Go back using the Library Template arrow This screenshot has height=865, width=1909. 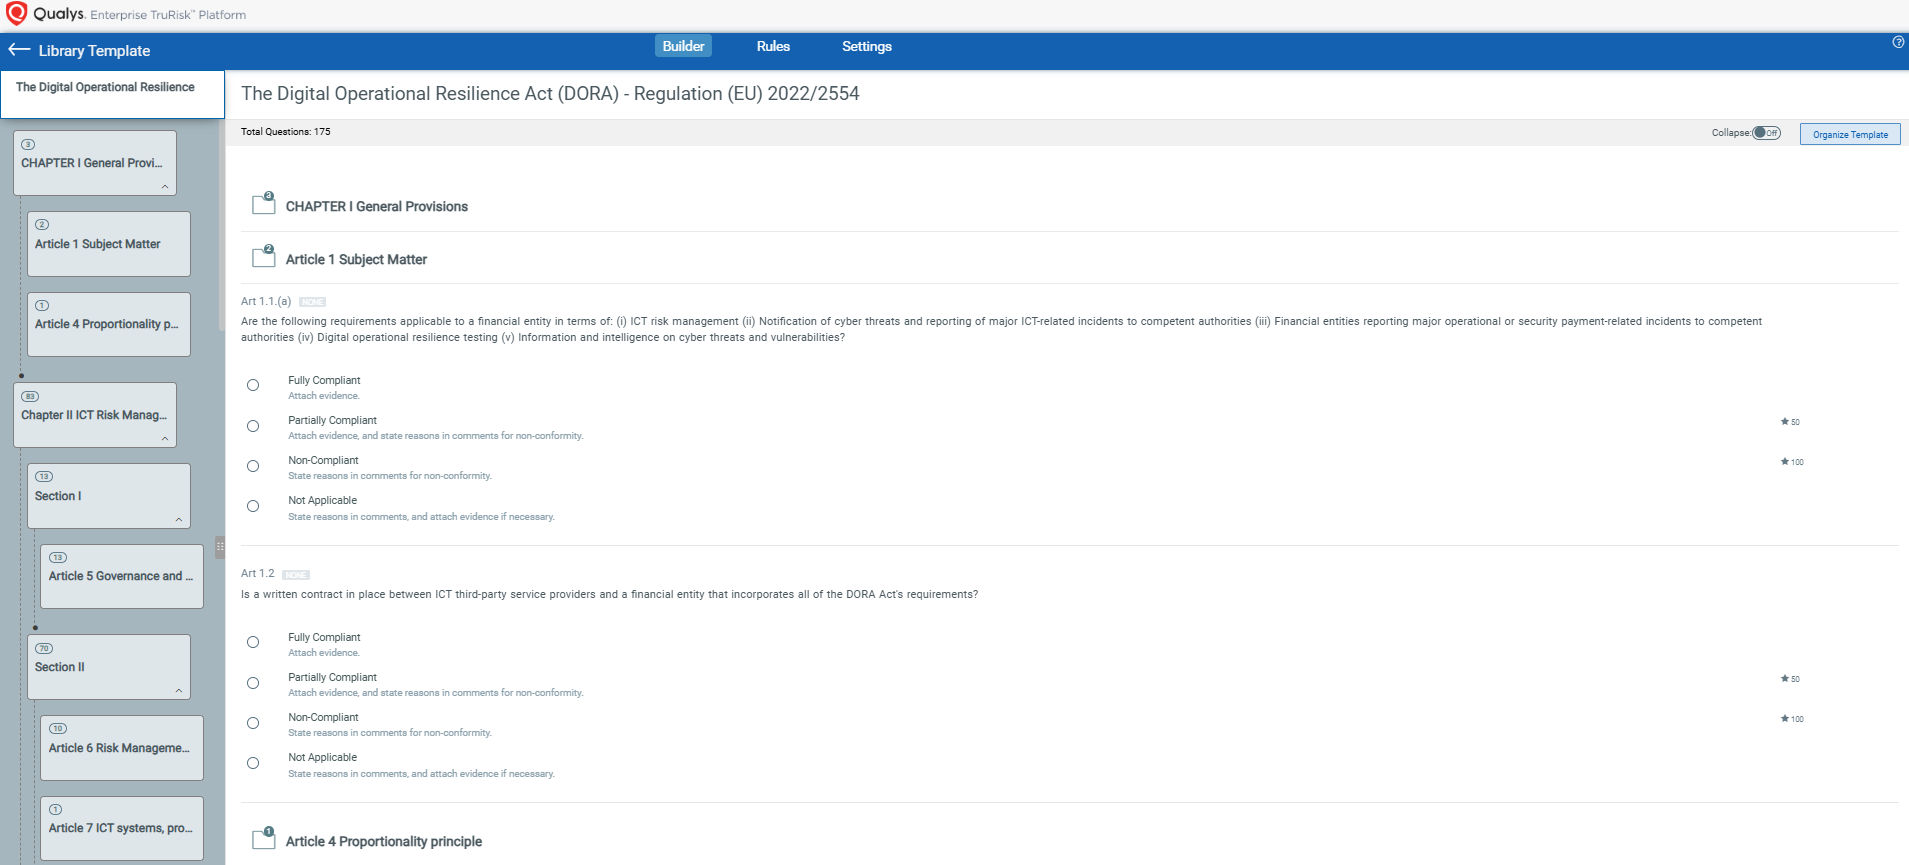(19, 50)
